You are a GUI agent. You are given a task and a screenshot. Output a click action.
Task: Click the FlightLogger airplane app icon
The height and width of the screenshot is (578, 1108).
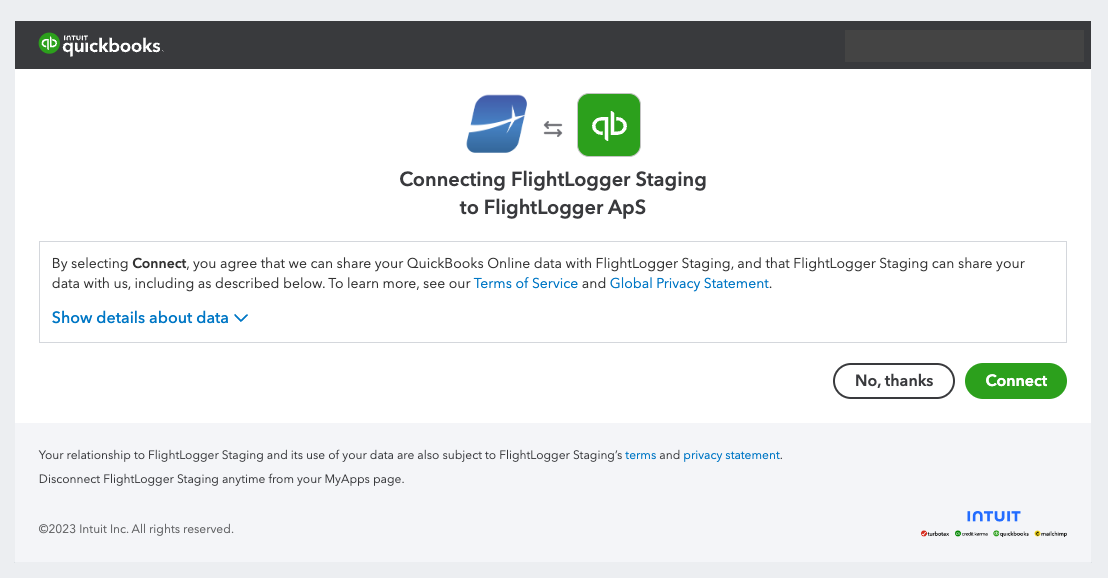coord(496,124)
